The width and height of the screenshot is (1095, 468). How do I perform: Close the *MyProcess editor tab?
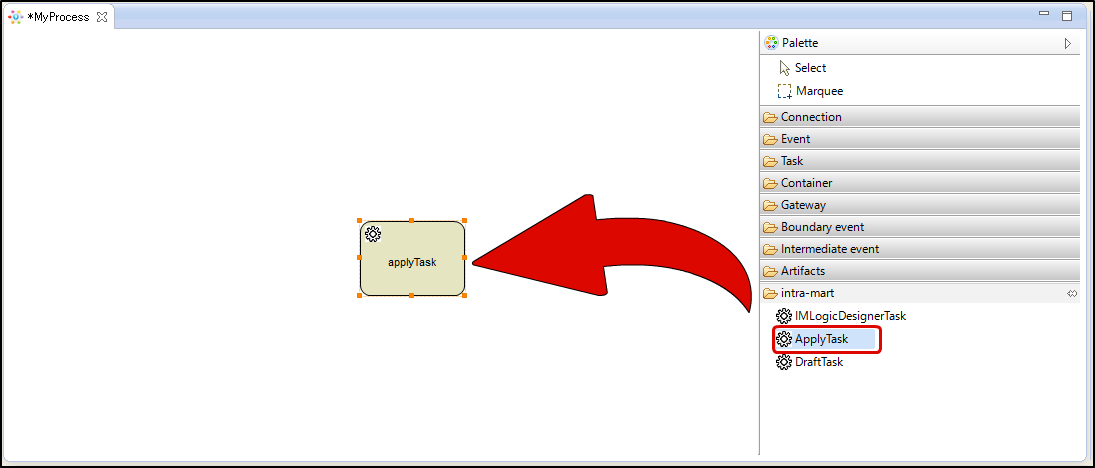point(102,17)
